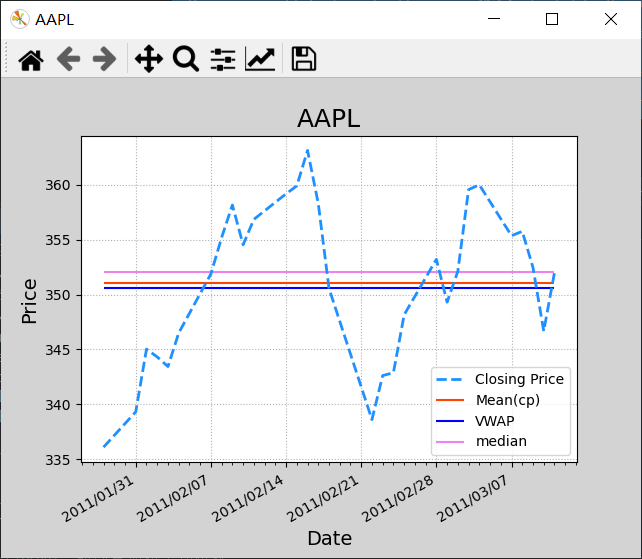Click the 'Date' x-axis label
The image size is (642, 559).
(x=330, y=538)
